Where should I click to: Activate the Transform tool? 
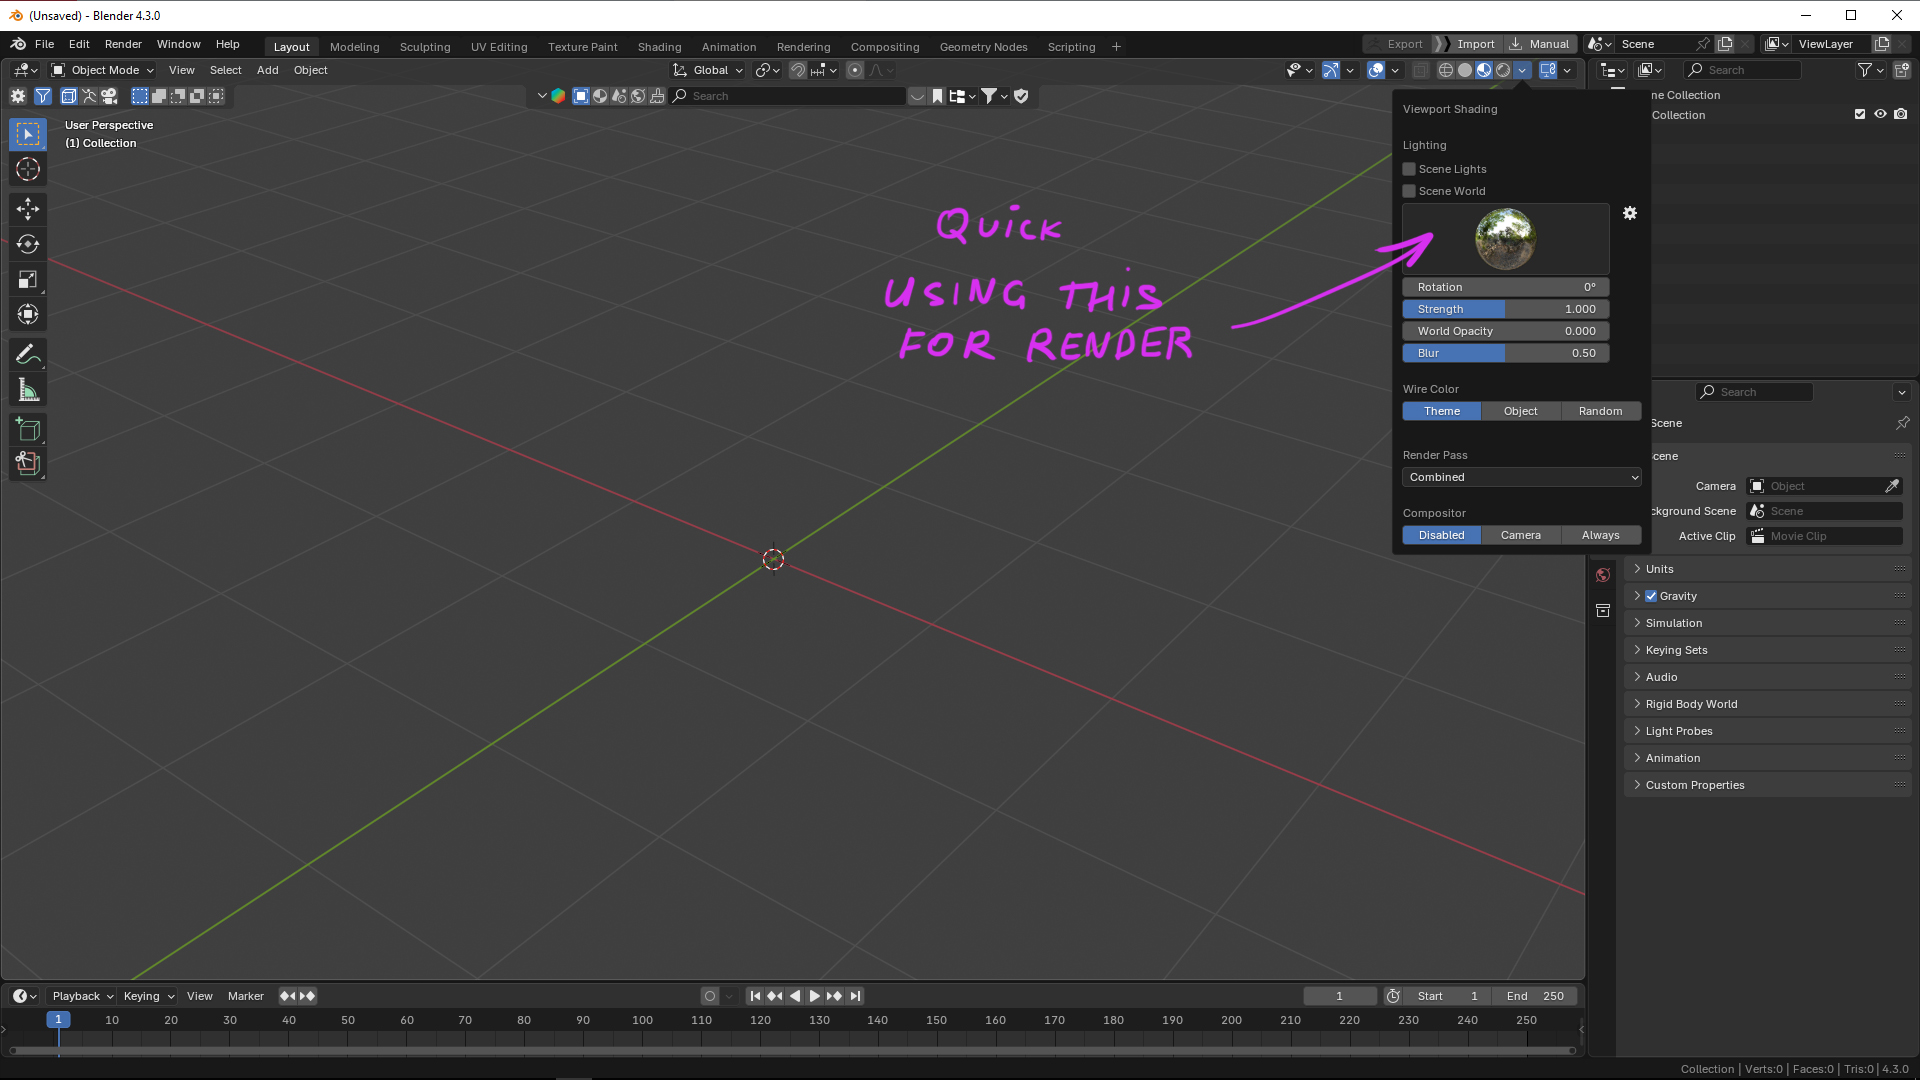[x=28, y=314]
